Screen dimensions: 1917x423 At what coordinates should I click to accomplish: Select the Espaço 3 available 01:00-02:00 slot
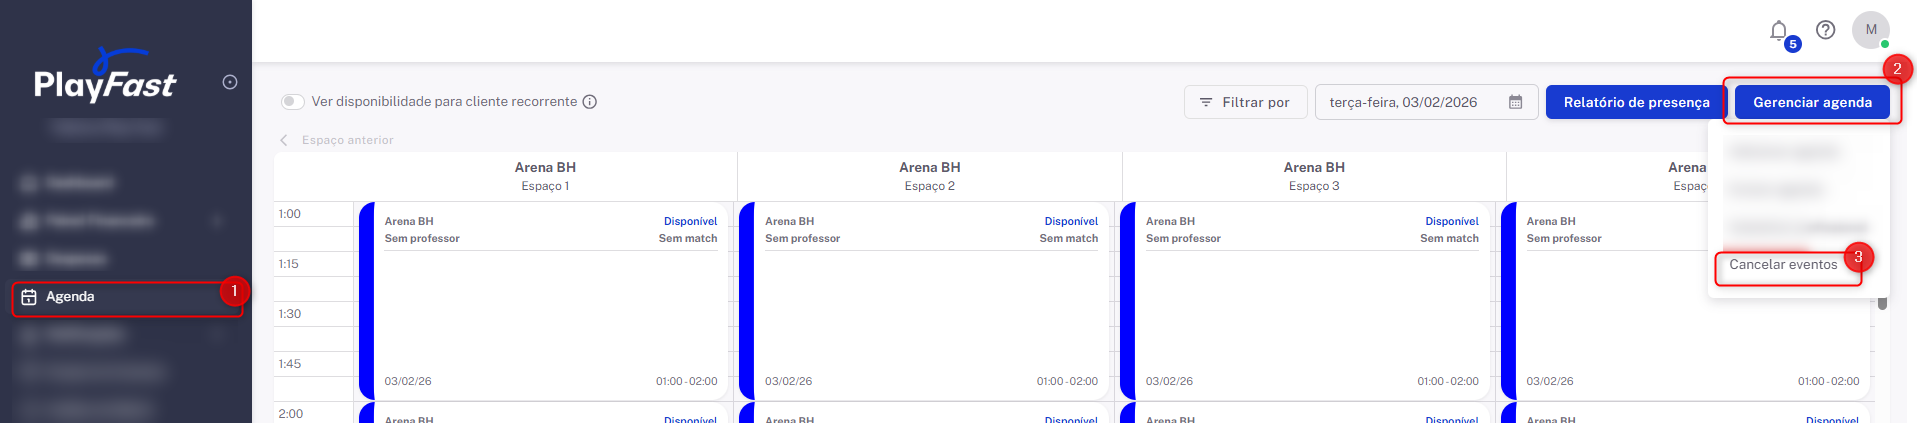click(x=1312, y=300)
